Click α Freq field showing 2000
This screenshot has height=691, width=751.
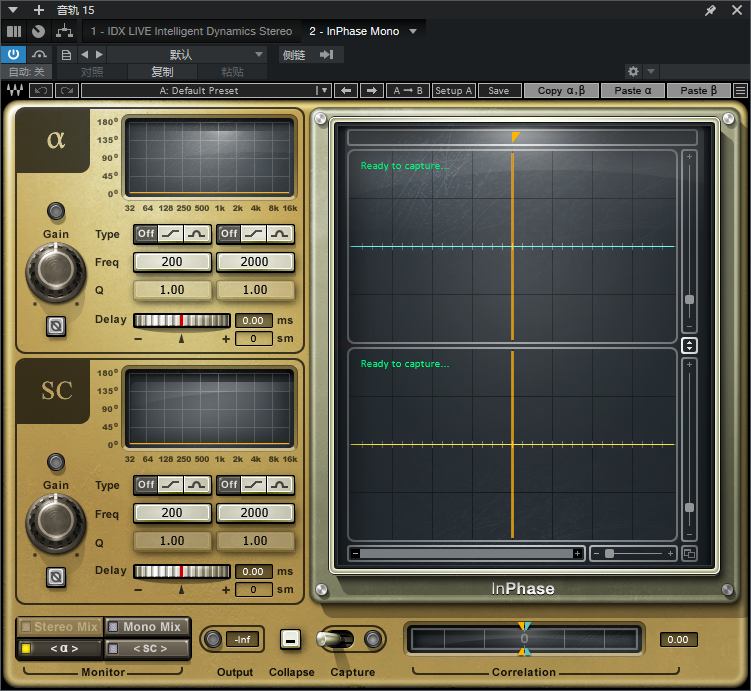tap(255, 262)
